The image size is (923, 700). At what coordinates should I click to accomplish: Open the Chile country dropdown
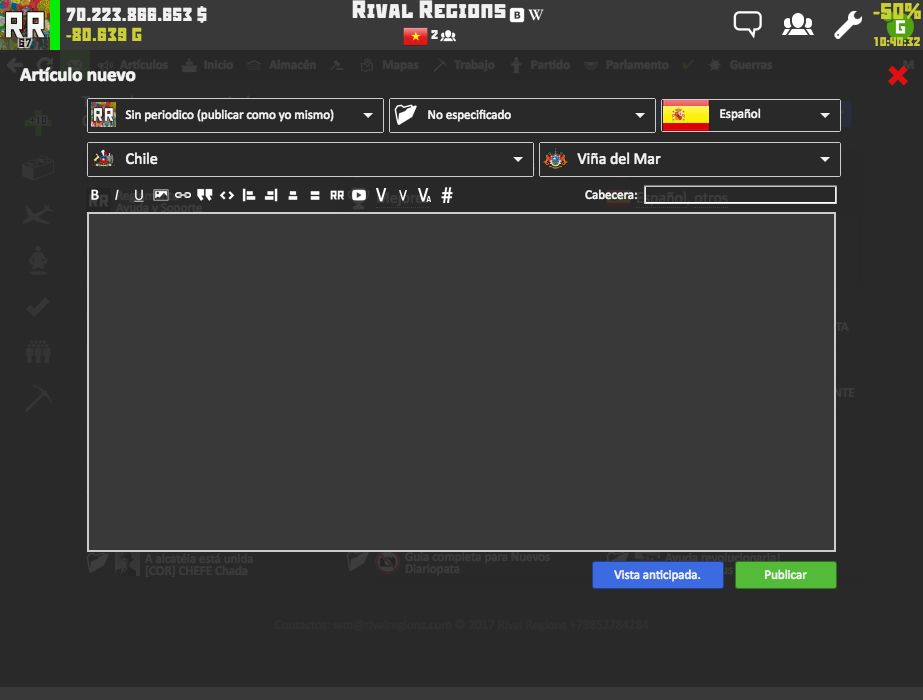tap(311, 159)
